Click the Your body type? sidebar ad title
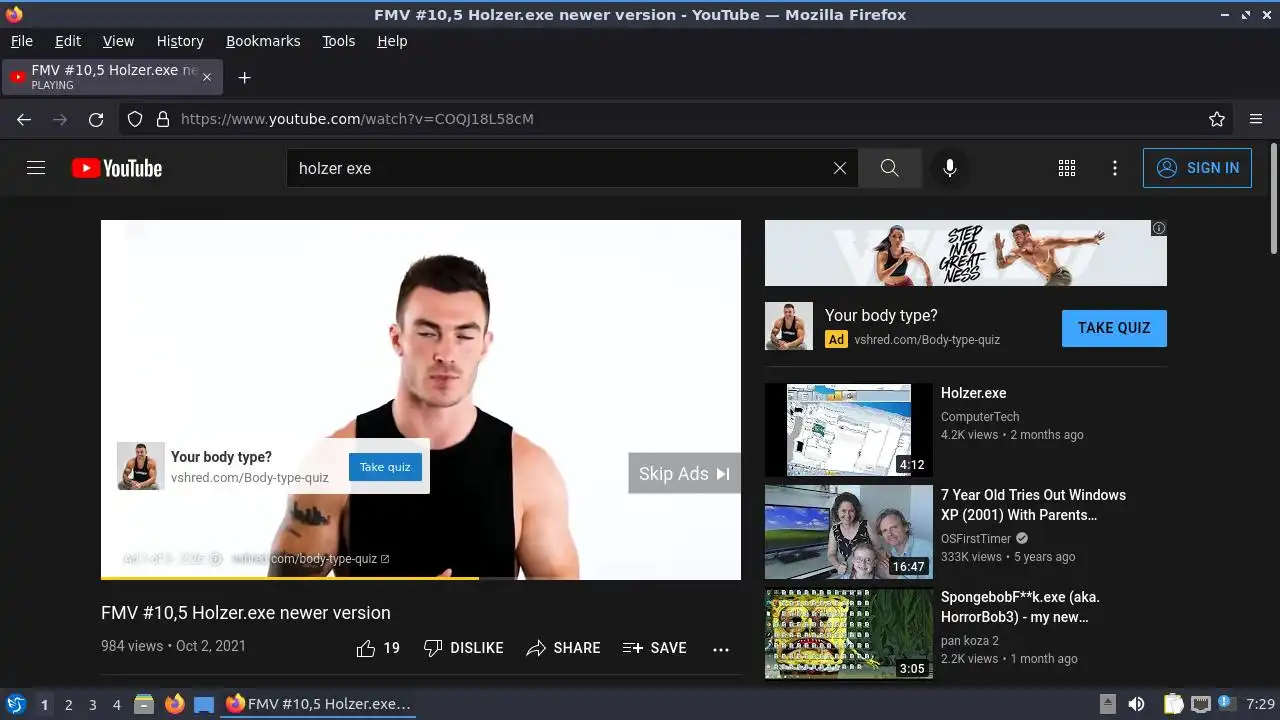The width and height of the screenshot is (1280, 720). pos(881,315)
